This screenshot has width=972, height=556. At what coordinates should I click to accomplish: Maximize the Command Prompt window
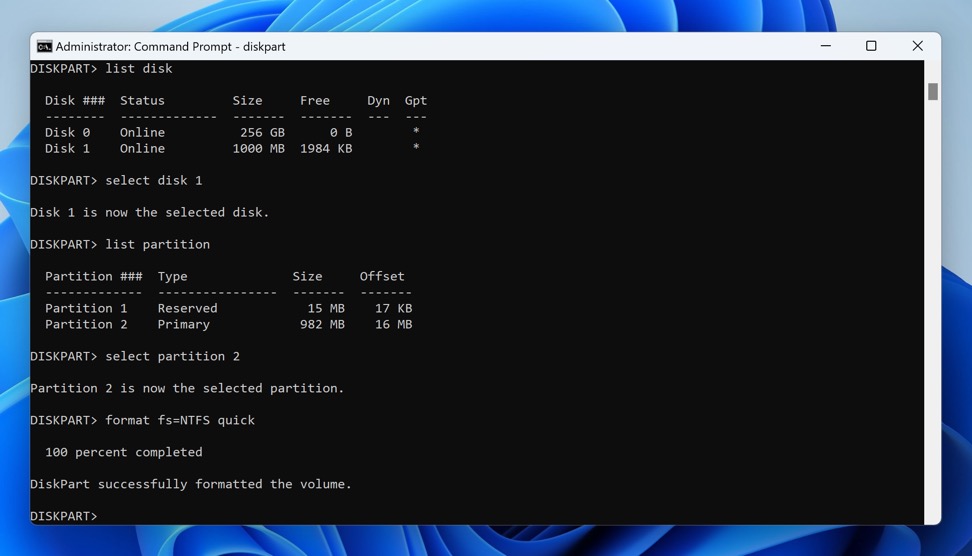pos(871,46)
